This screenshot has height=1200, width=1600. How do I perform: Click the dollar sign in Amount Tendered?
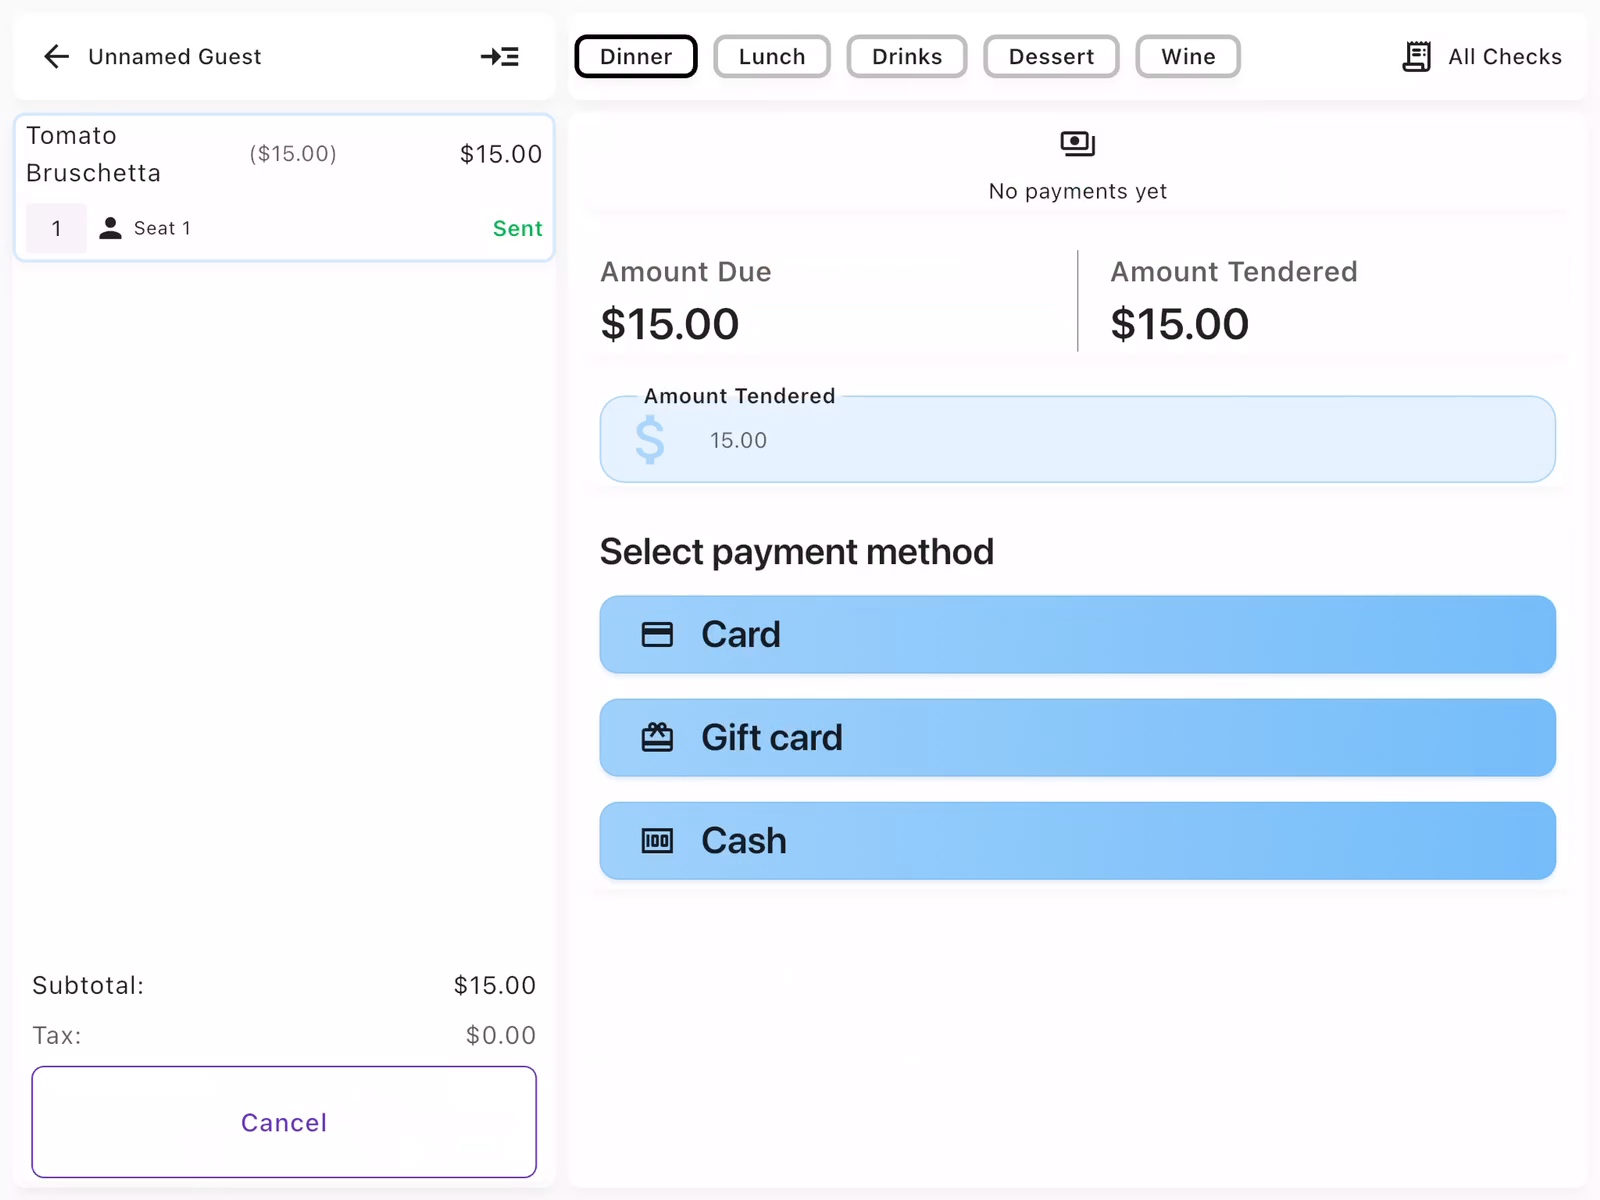tap(650, 439)
